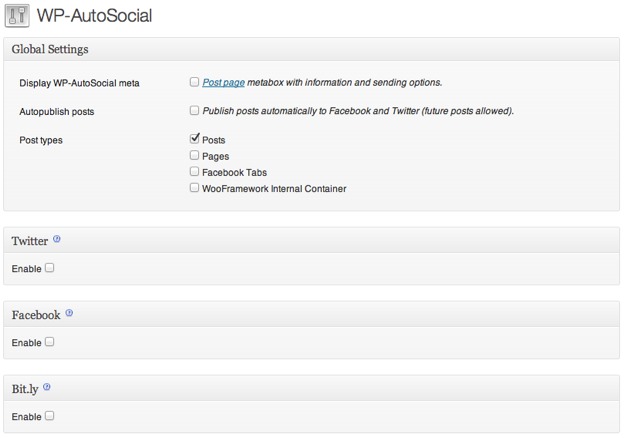Toggle the Twitter Enable checkbox
The height and width of the screenshot is (438, 624).
[49, 268]
